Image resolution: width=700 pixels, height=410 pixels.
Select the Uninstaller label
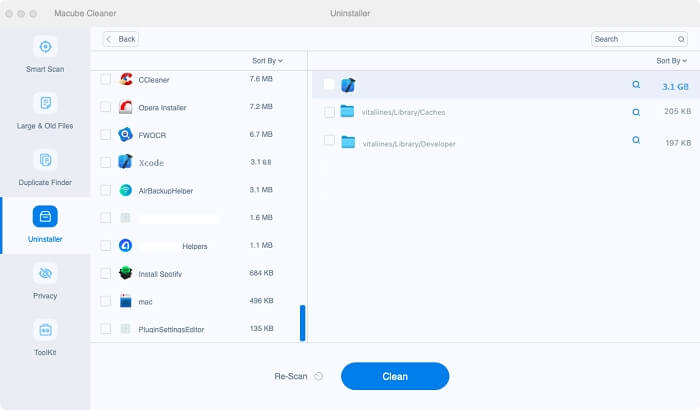pyautogui.click(x=45, y=239)
